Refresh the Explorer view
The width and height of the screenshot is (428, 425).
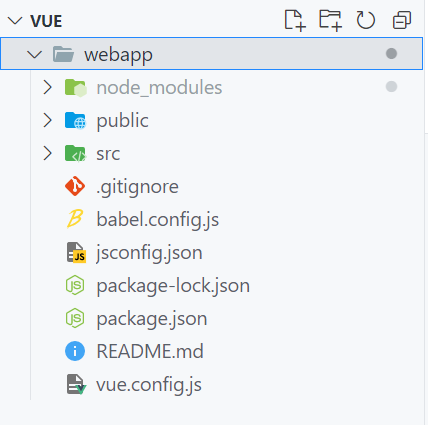366,20
